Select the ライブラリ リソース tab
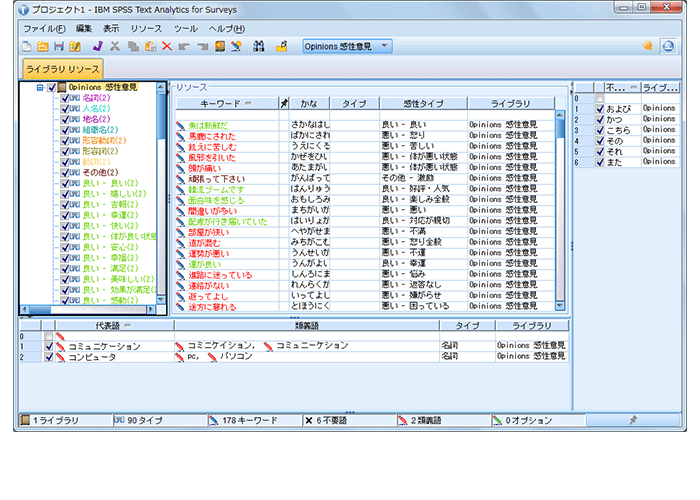The height and width of the screenshot is (500, 700). (x=63, y=69)
